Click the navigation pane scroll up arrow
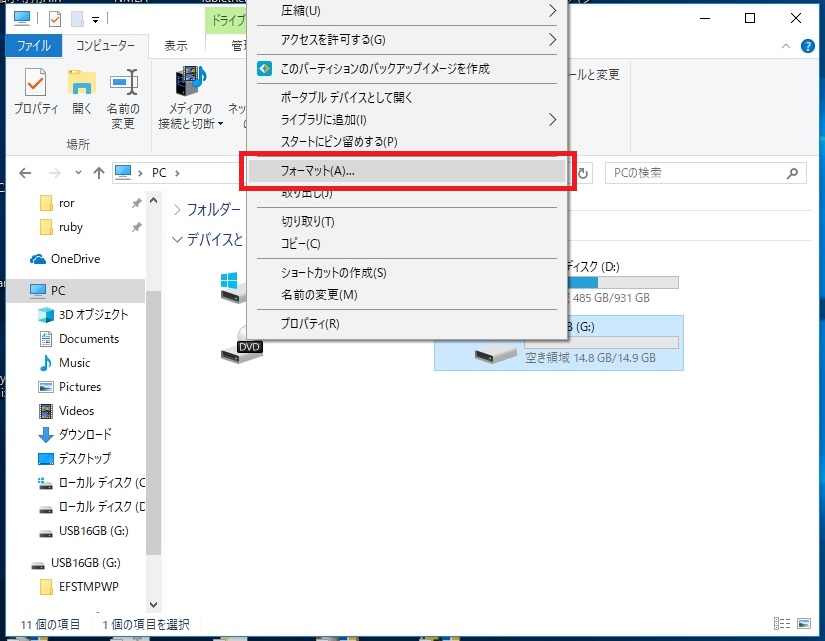The image size is (825, 641). point(154,201)
